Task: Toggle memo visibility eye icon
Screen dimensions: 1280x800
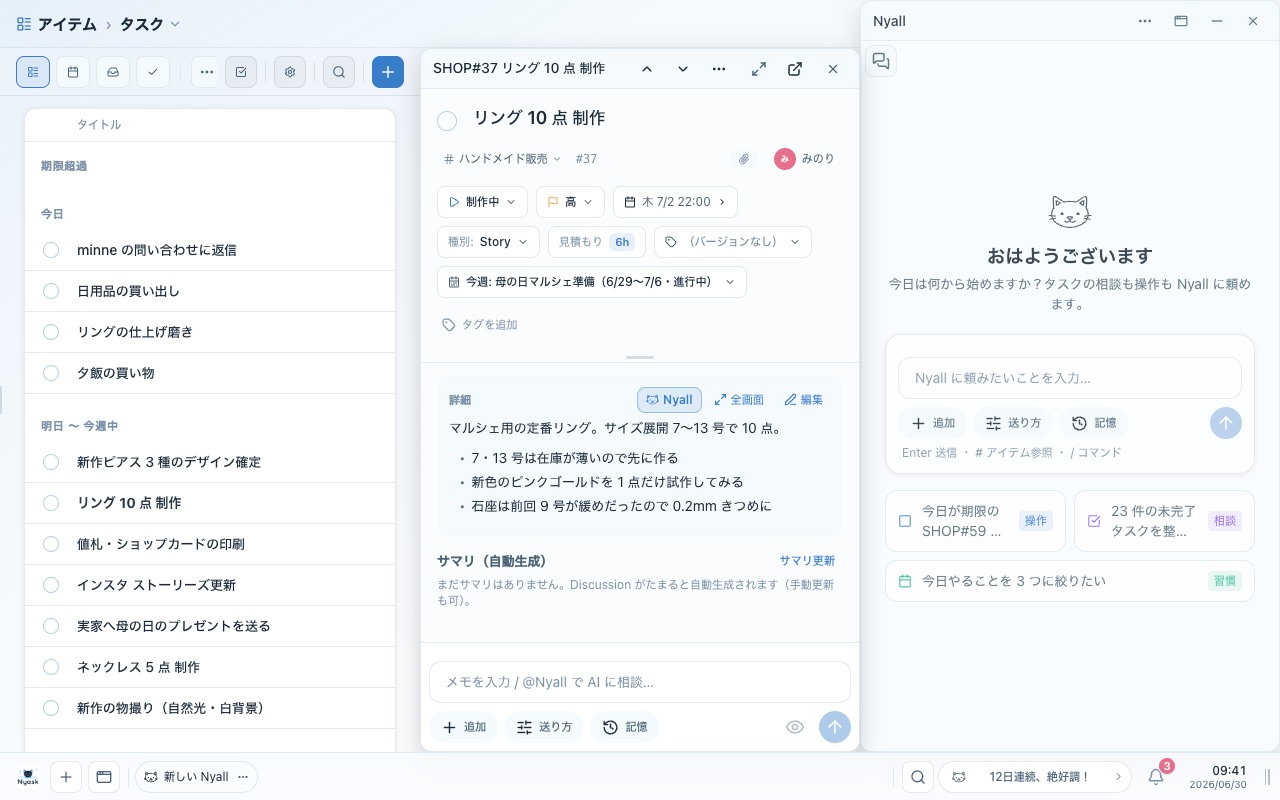Action: (795, 727)
